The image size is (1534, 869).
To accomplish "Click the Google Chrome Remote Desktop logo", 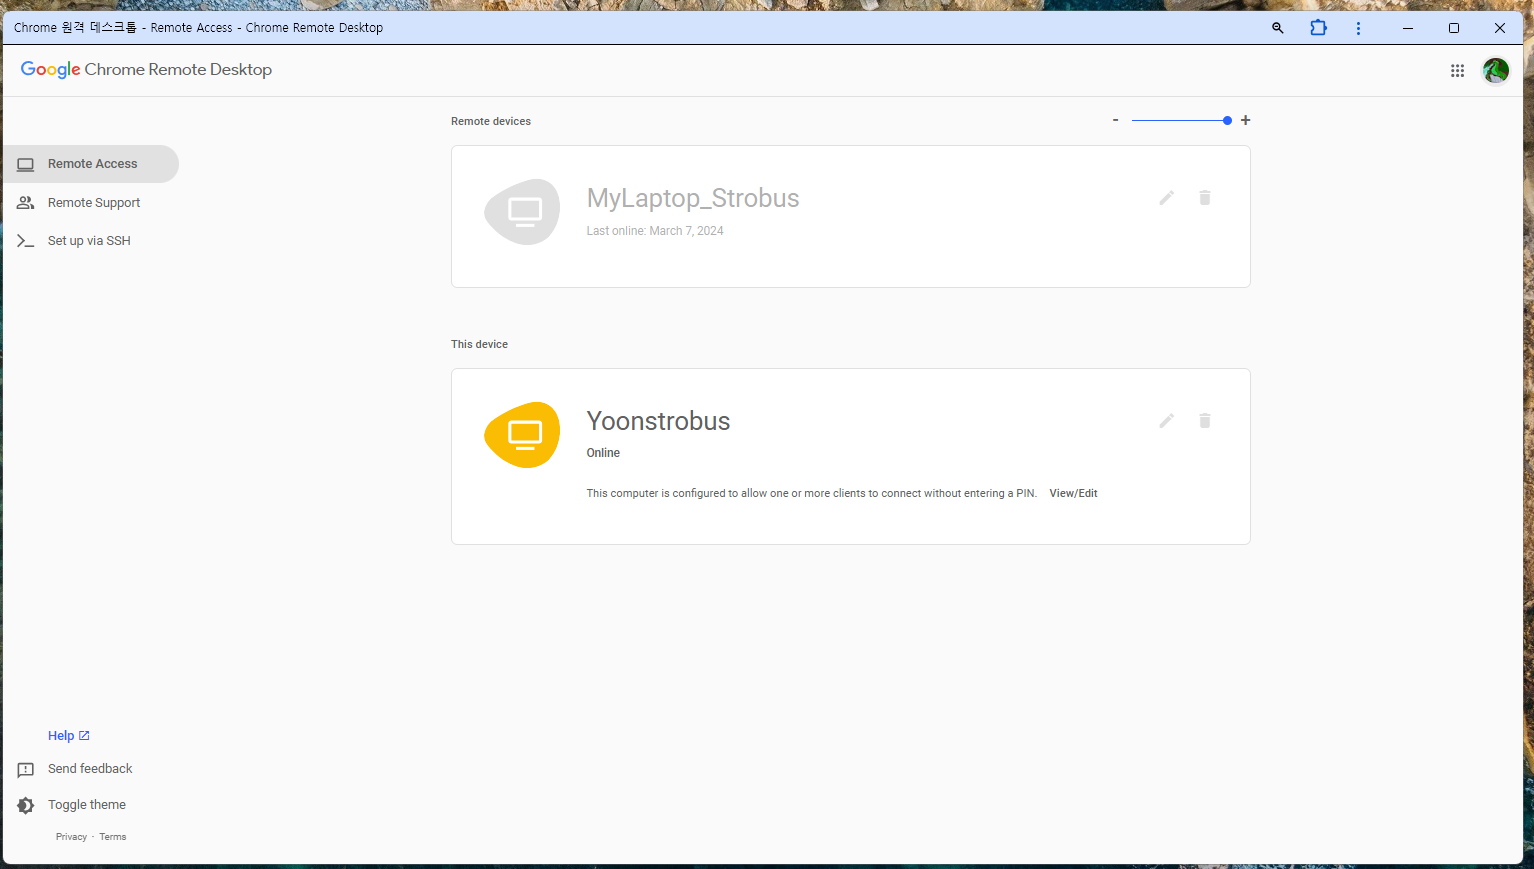I will coord(146,70).
